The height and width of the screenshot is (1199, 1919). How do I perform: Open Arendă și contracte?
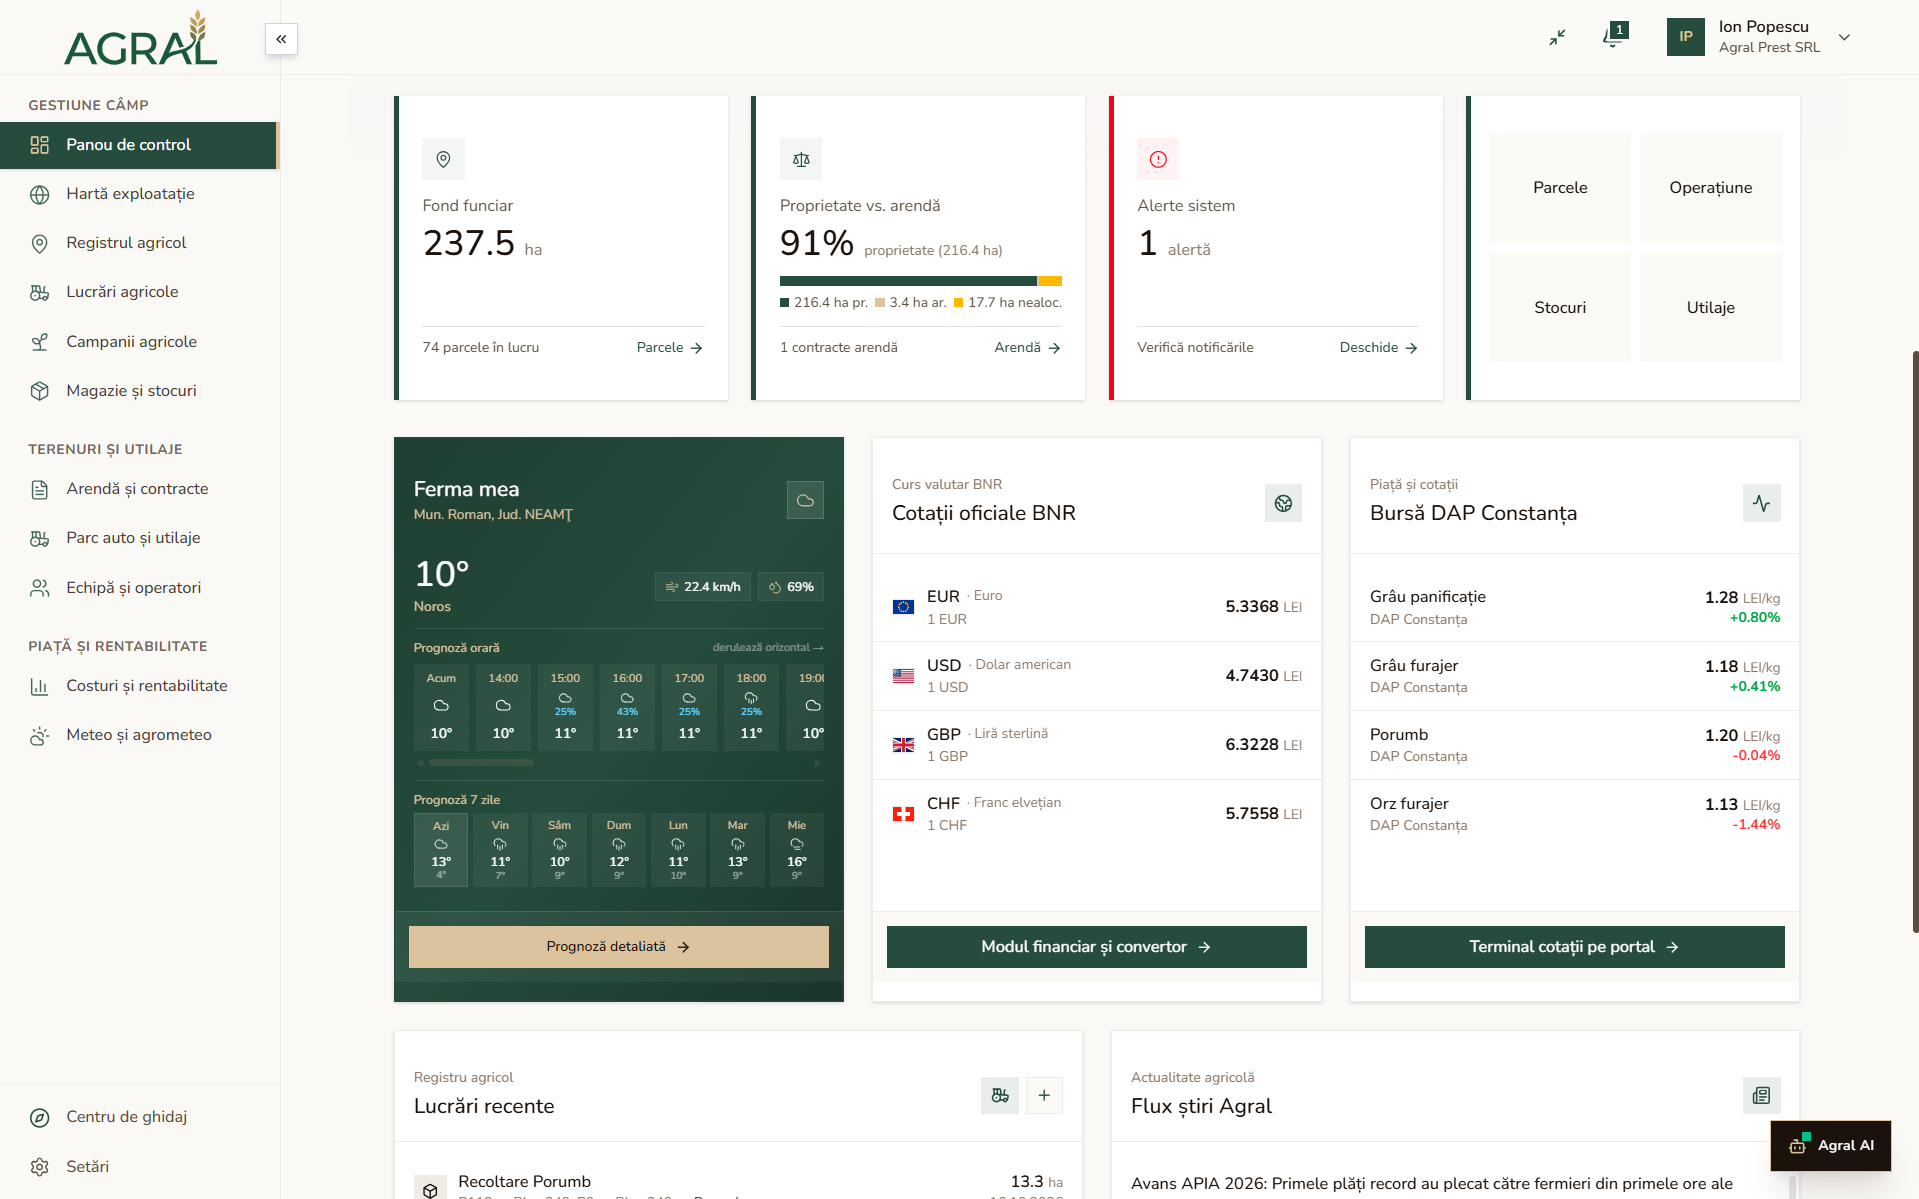click(139, 489)
